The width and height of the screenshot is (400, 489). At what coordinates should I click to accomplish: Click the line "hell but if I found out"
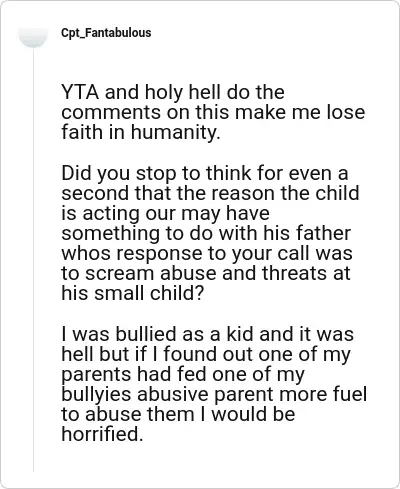click(x=206, y=354)
